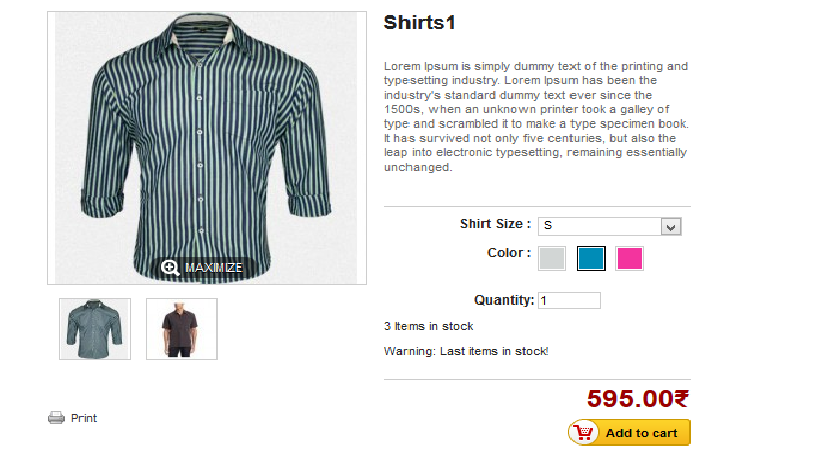Click the Shirts1 product title

click(x=419, y=22)
